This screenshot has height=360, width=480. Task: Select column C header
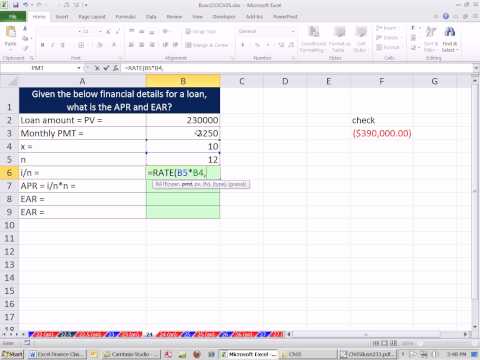[x=242, y=81]
